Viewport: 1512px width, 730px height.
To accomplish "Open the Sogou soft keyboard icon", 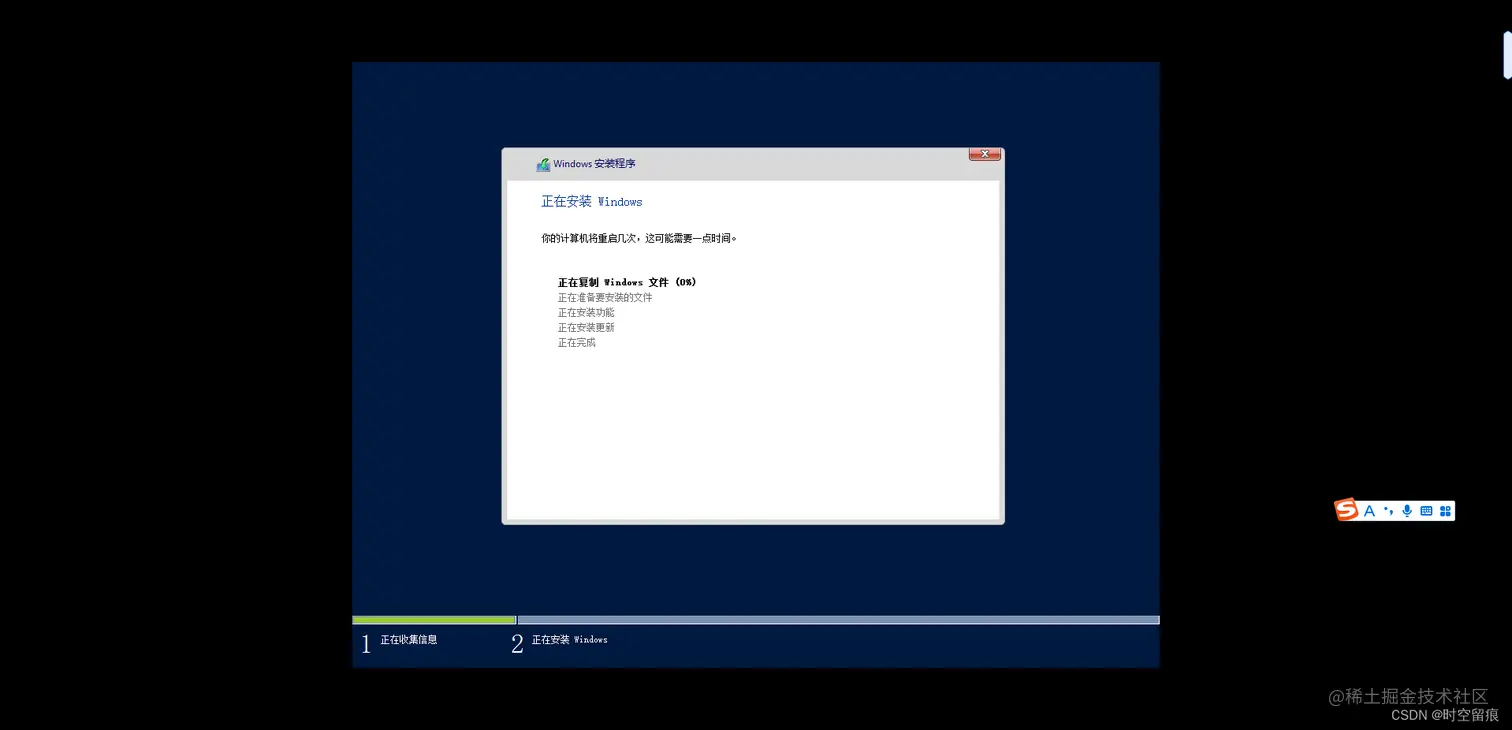I will tap(1426, 511).
